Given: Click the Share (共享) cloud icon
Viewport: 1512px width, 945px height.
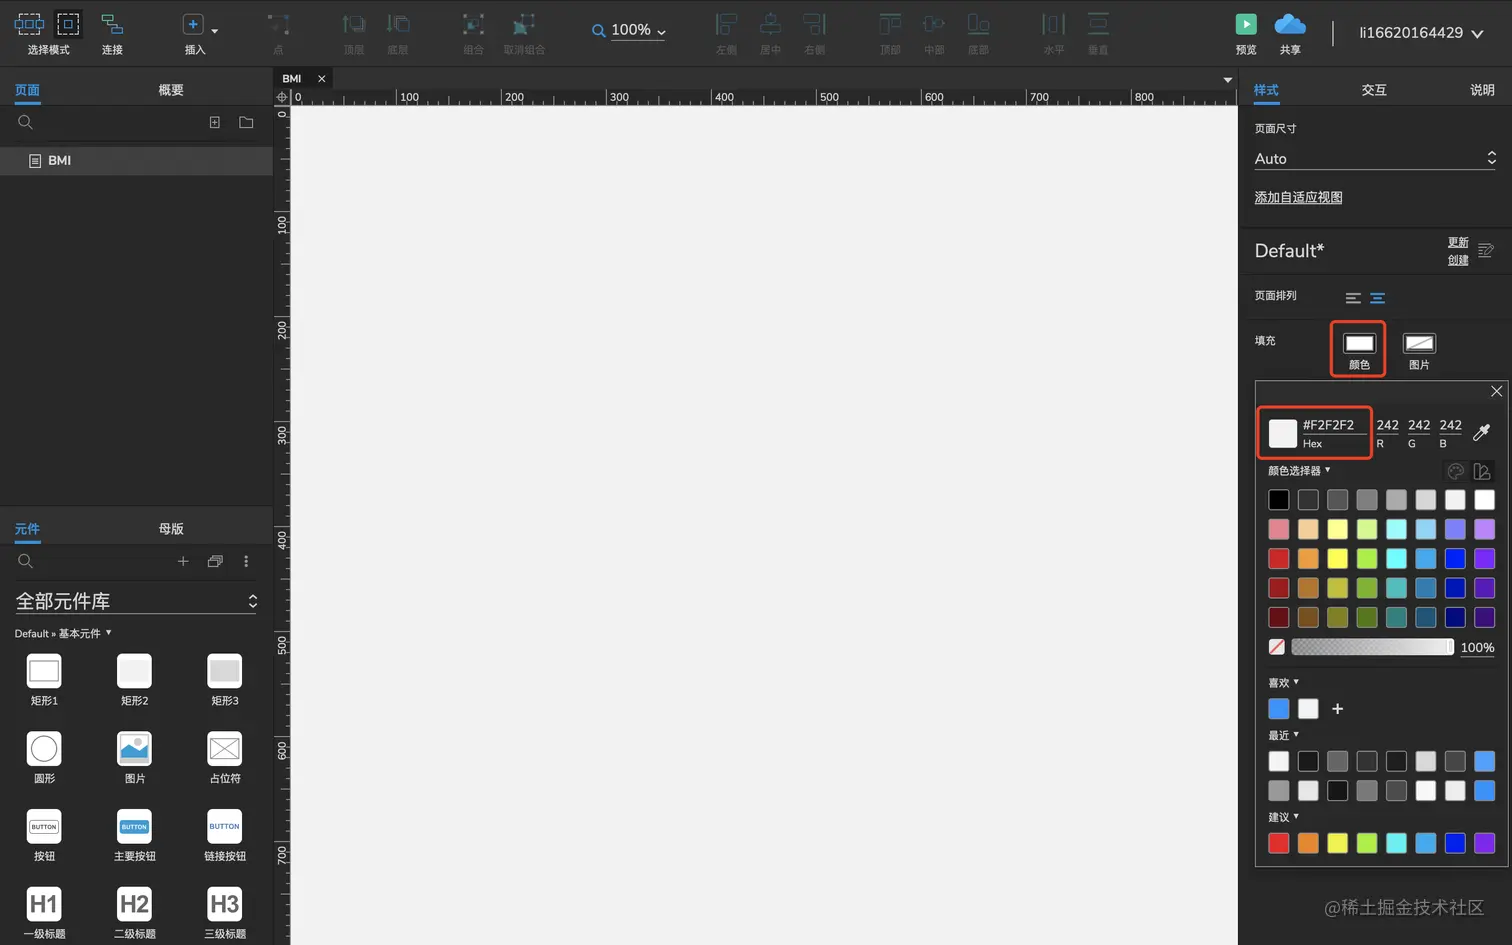Looking at the screenshot, I should pos(1290,24).
